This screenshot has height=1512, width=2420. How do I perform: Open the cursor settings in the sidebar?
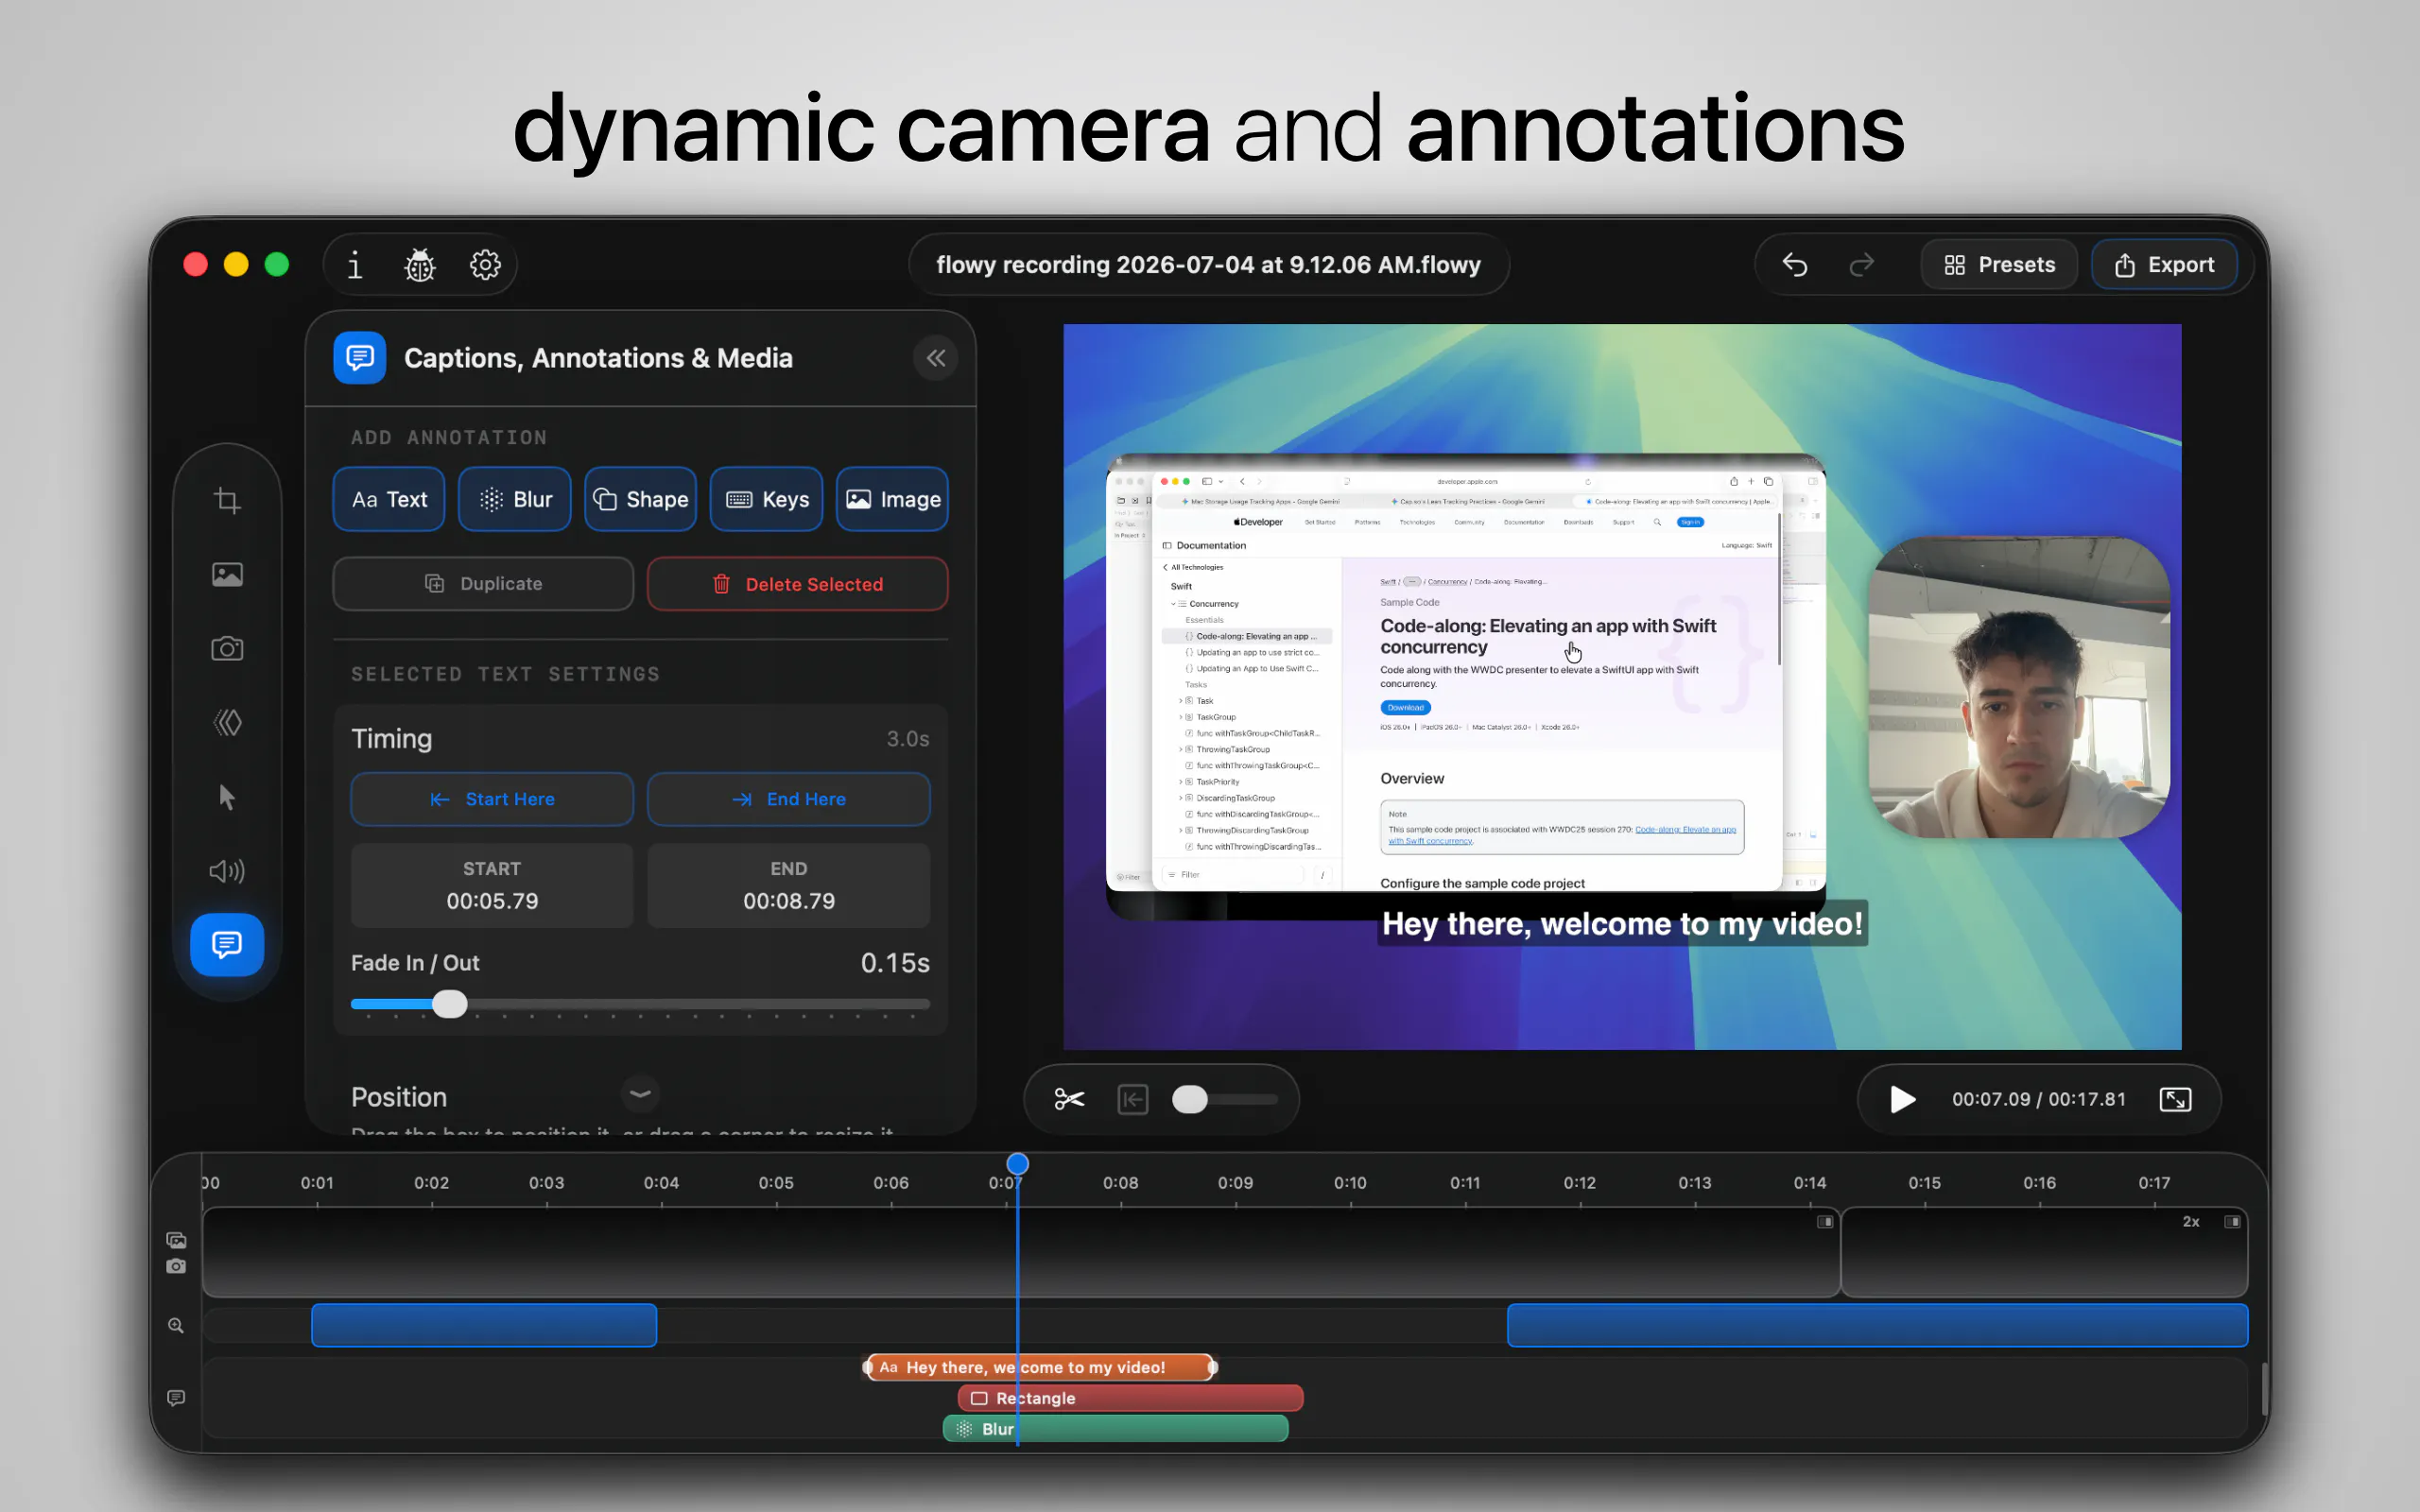click(x=227, y=797)
